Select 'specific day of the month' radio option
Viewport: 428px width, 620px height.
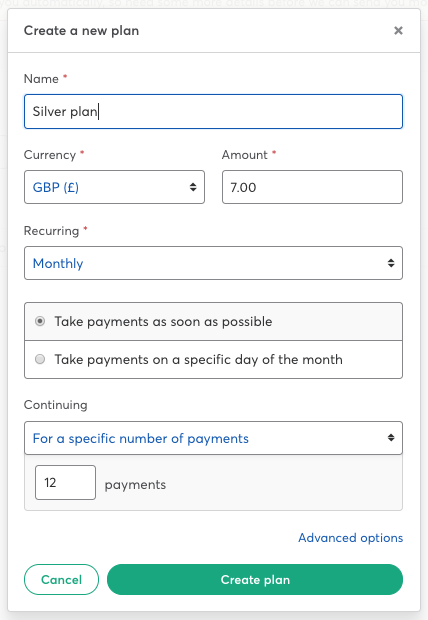click(x=40, y=359)
